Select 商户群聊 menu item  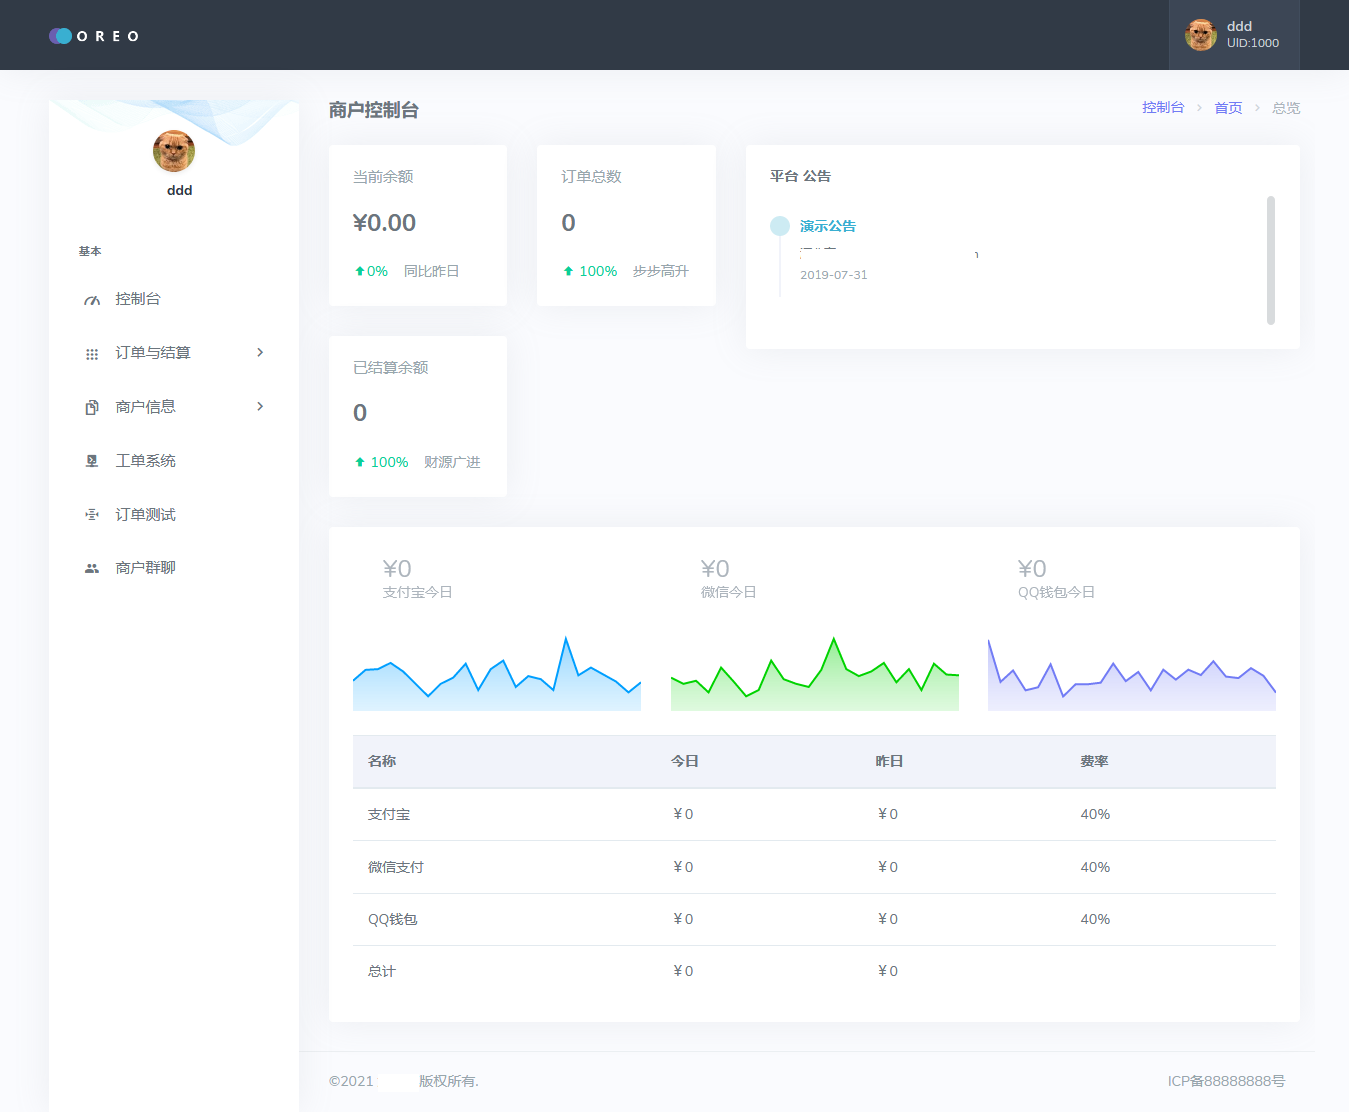[x=145, y=568]
